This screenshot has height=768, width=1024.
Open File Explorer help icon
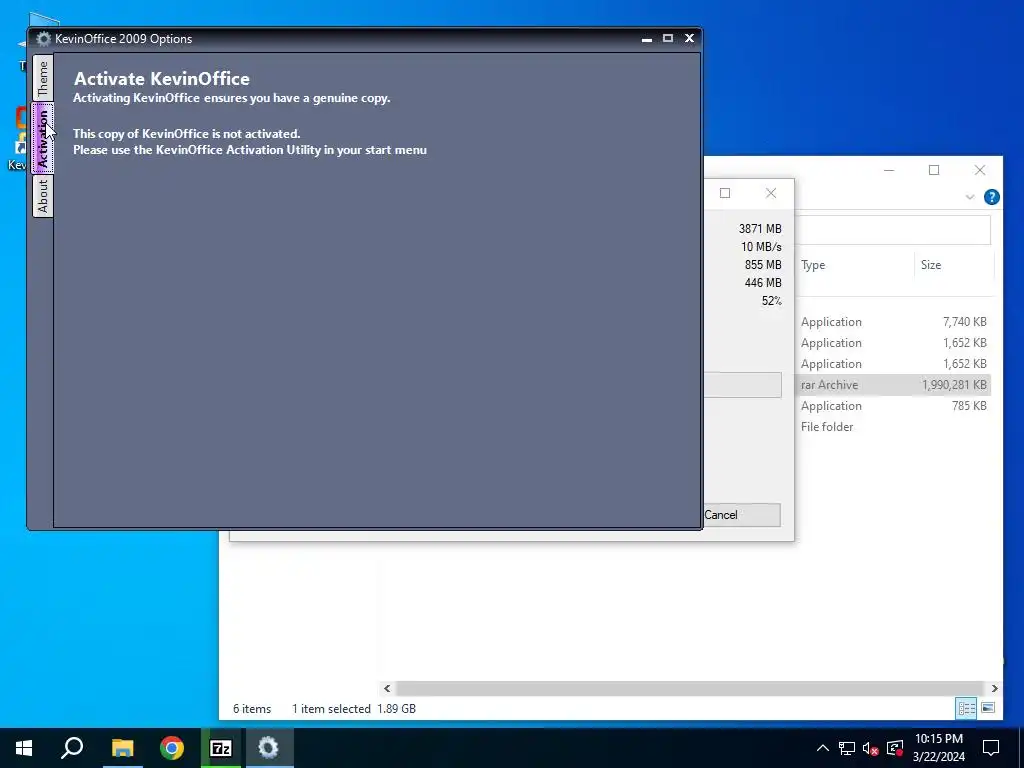click(991, 197)
